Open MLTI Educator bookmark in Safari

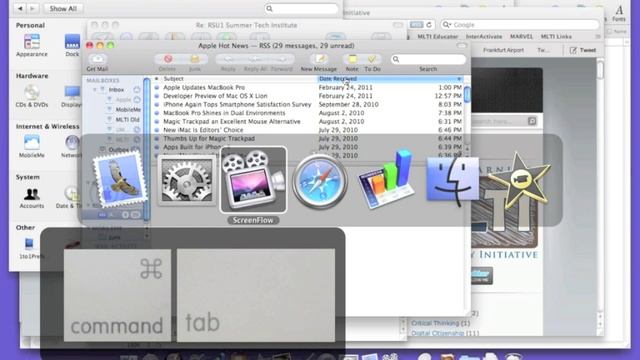coord(438,37)
